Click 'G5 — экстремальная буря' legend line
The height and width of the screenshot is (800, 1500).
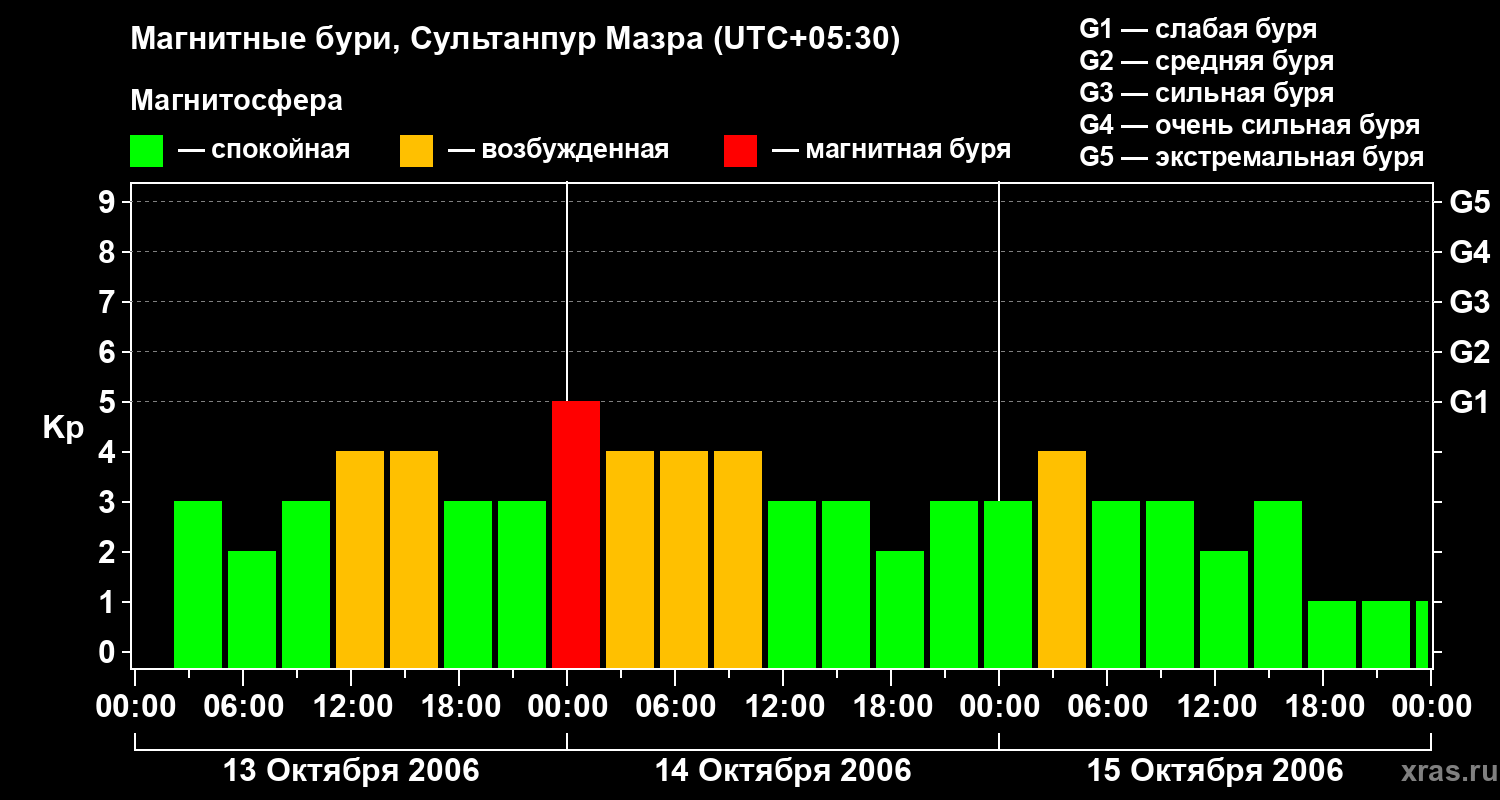click(1252, 157)
